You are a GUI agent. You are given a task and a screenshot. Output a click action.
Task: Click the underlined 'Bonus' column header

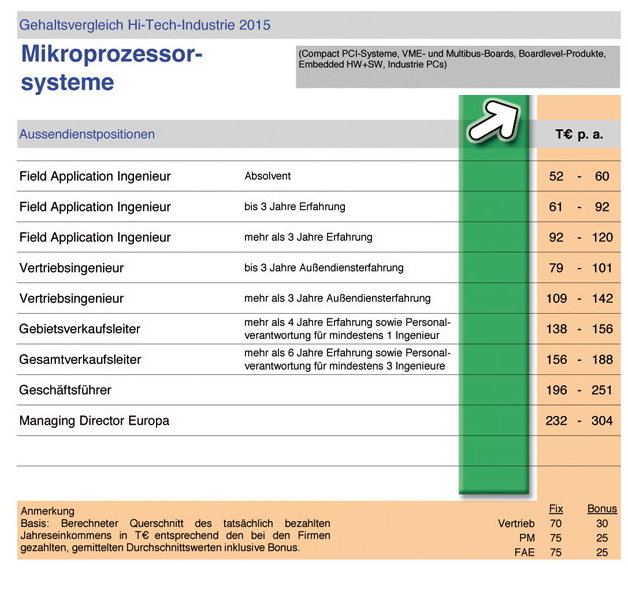click(602, 509)
